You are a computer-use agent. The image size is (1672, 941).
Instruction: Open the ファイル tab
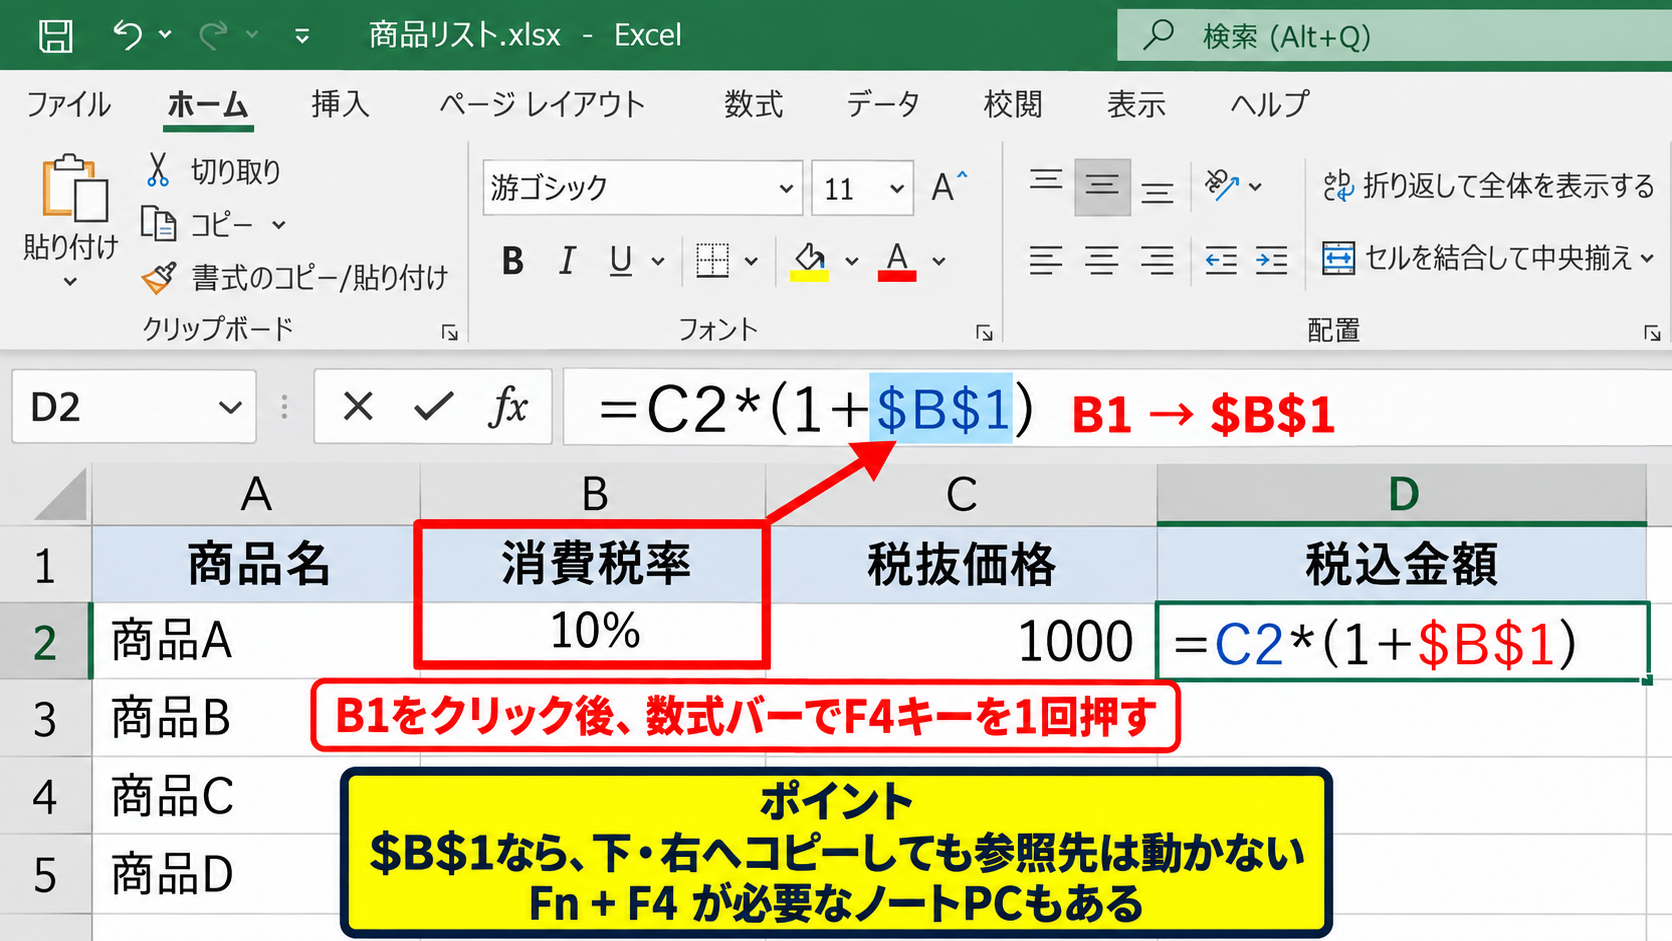click(69, 104)
